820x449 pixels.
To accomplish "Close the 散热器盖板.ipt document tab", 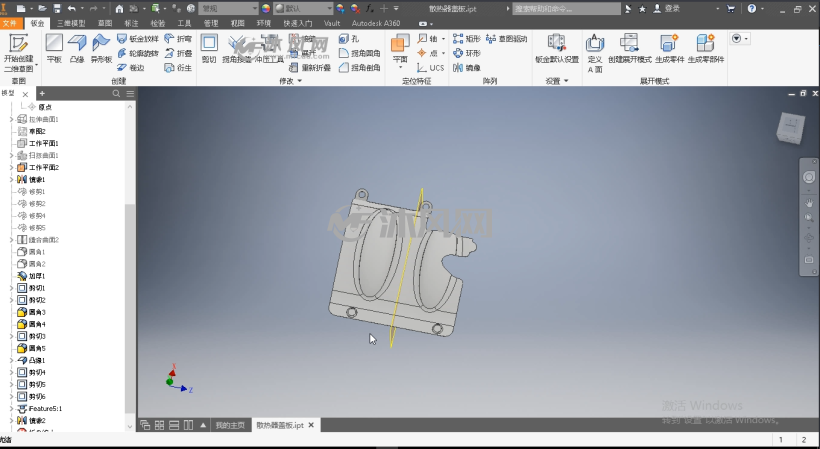I will tap(311, 425).
